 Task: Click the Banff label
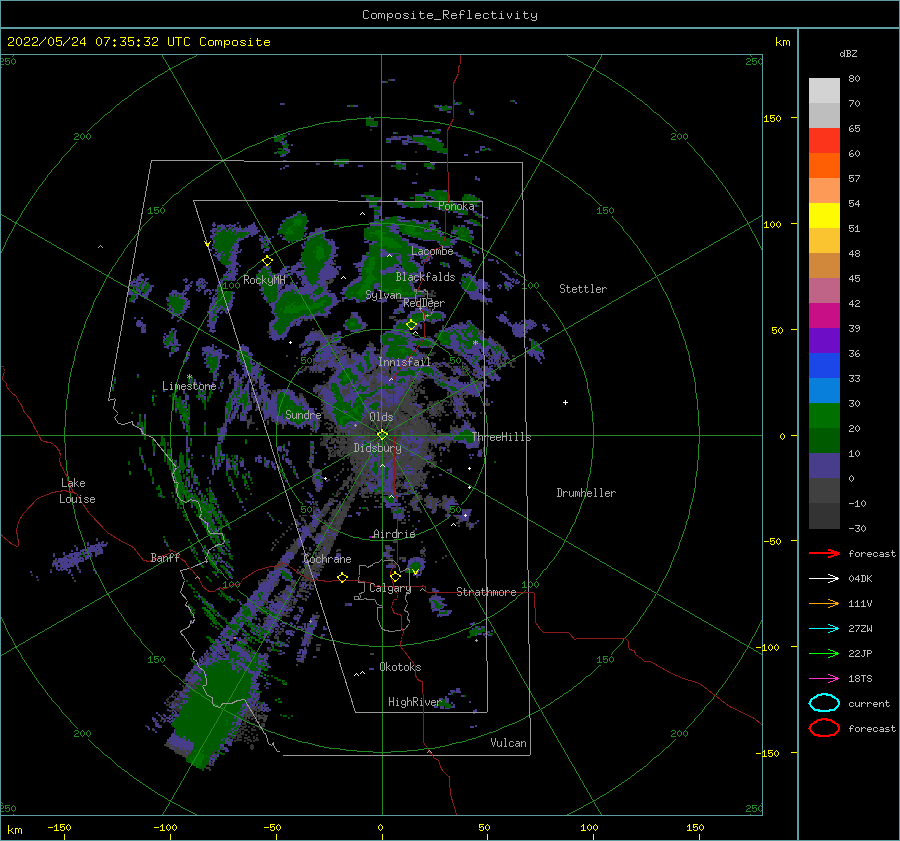tap(165, 558)
